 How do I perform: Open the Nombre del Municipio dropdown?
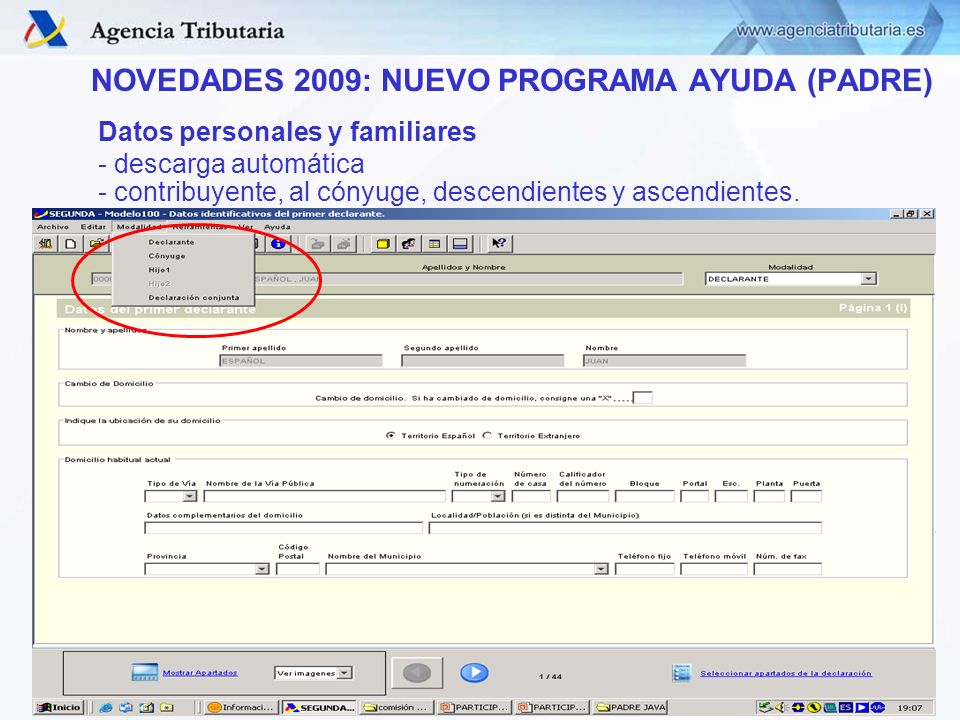click(x=601, y=569)
